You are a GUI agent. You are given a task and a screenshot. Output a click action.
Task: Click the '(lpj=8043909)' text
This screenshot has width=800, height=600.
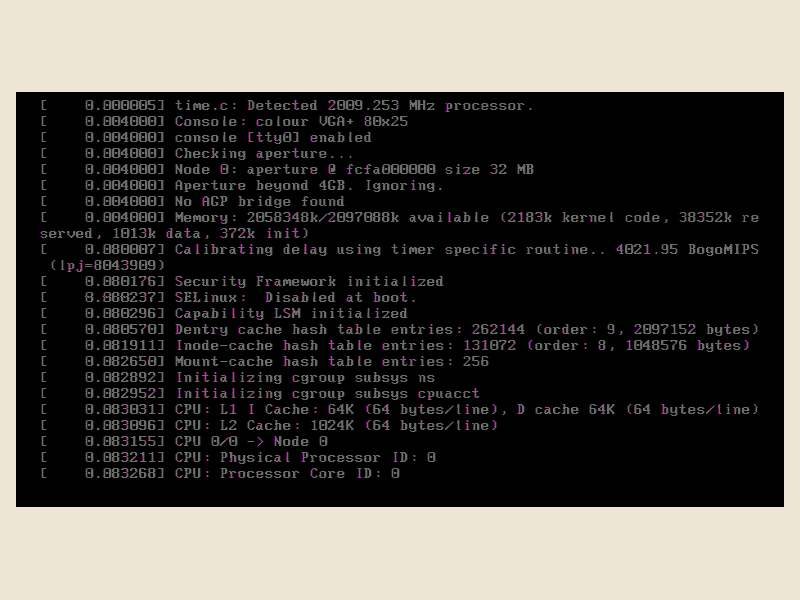(108, 265)
